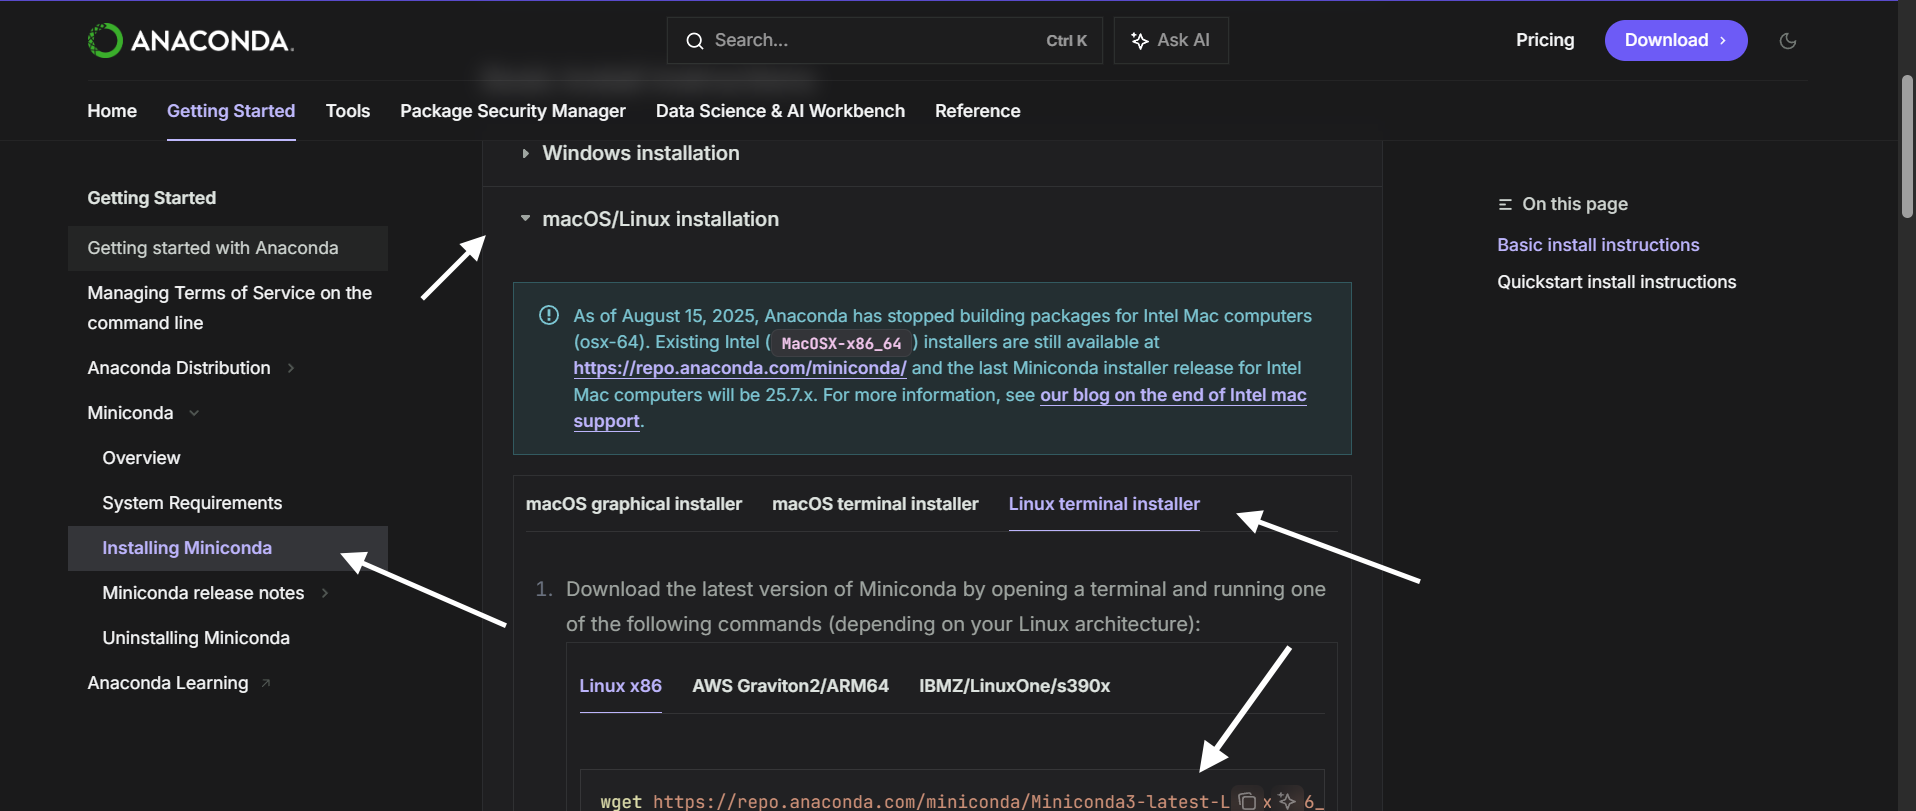The height and width of the screenshot is (811, 1916).
Task: Copy the wget command code block
Action: 1247,800
